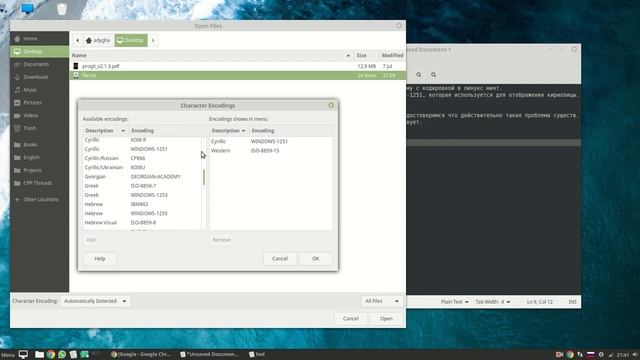640x360 pixels.
Task: Click the Russian flag keyboard layout indicator
Action: pyautogui.click(x=590, y=355)
